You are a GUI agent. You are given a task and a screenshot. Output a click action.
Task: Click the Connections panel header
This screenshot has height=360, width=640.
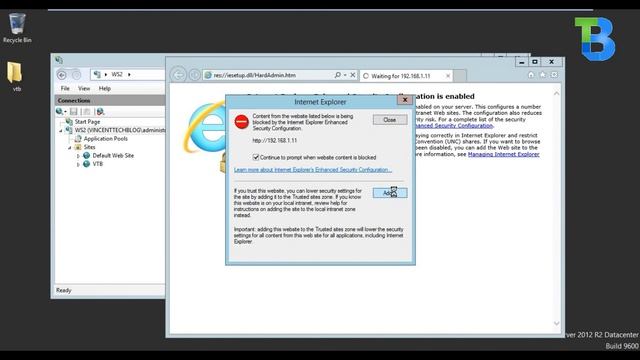click(x=110, y=100)
